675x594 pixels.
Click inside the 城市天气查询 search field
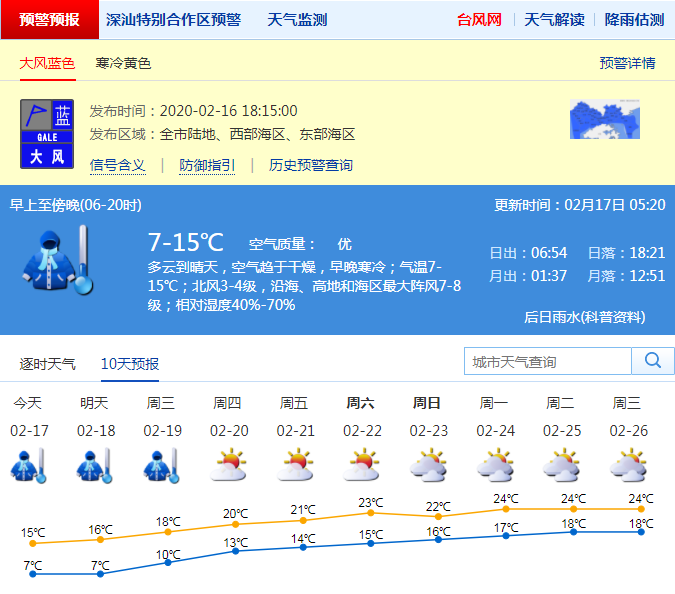pyautogui.click(x=548, y=361)
